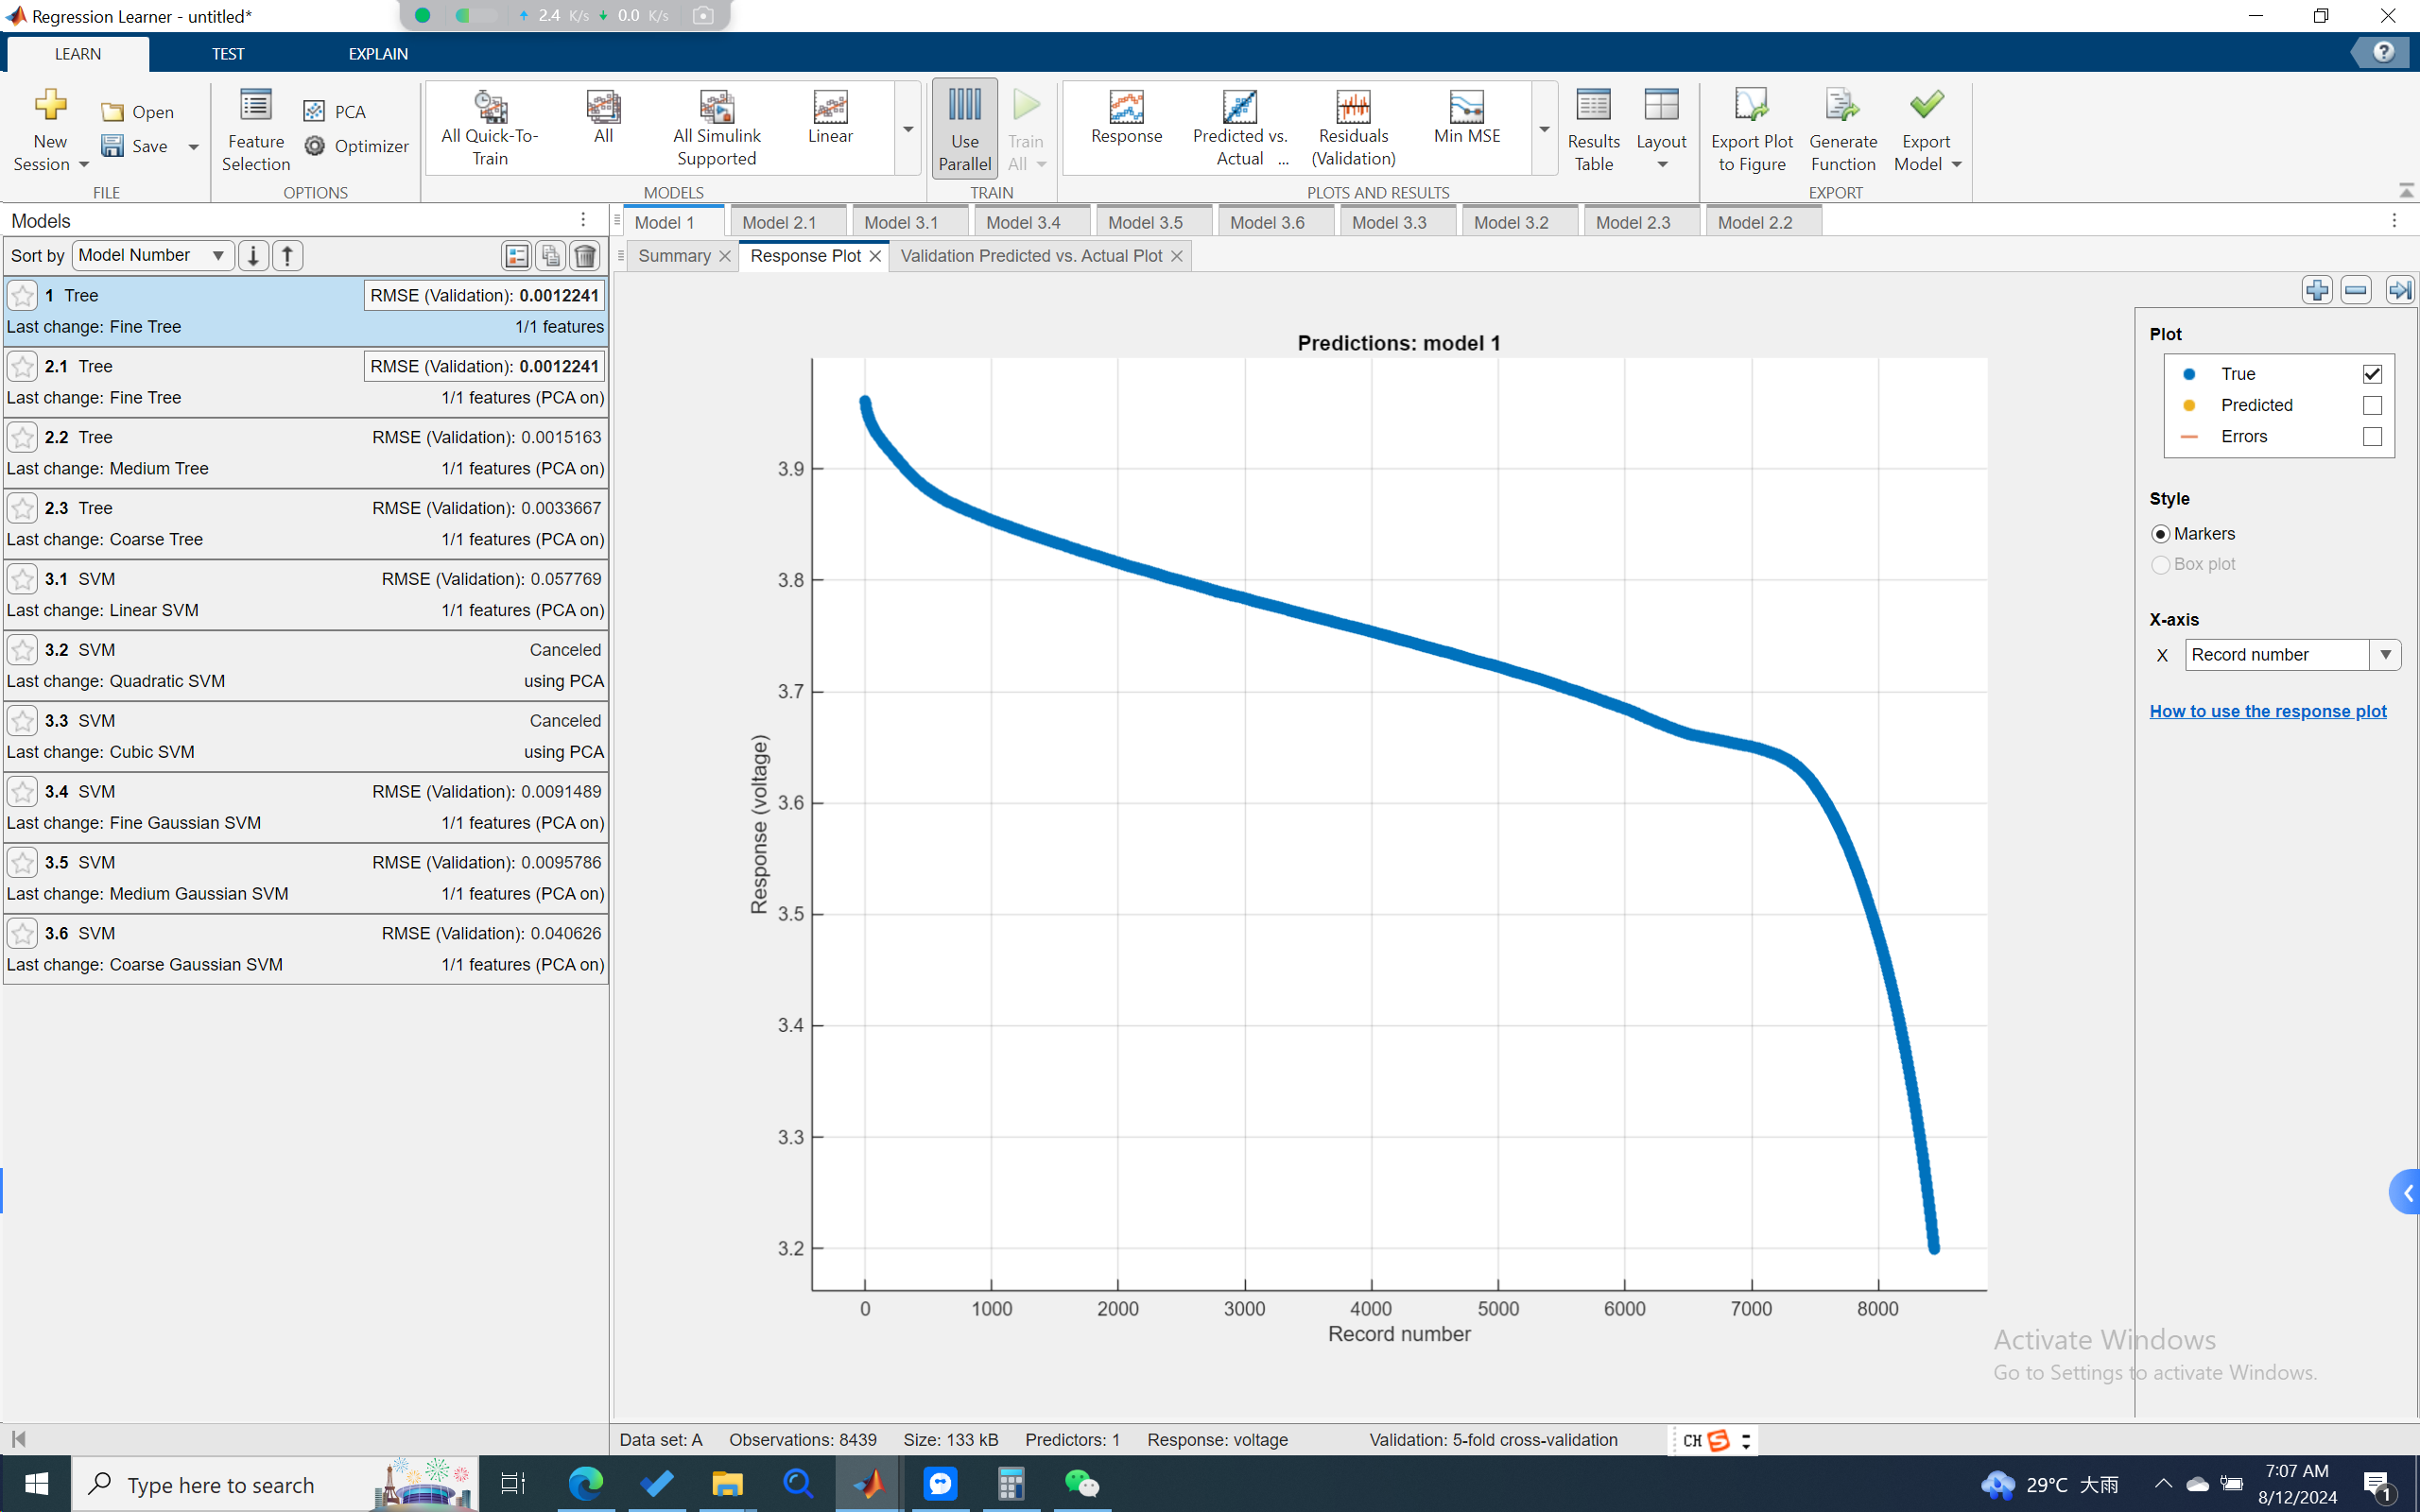
Task: Click the Optimizer gear icon
Action: pos(315,146)
